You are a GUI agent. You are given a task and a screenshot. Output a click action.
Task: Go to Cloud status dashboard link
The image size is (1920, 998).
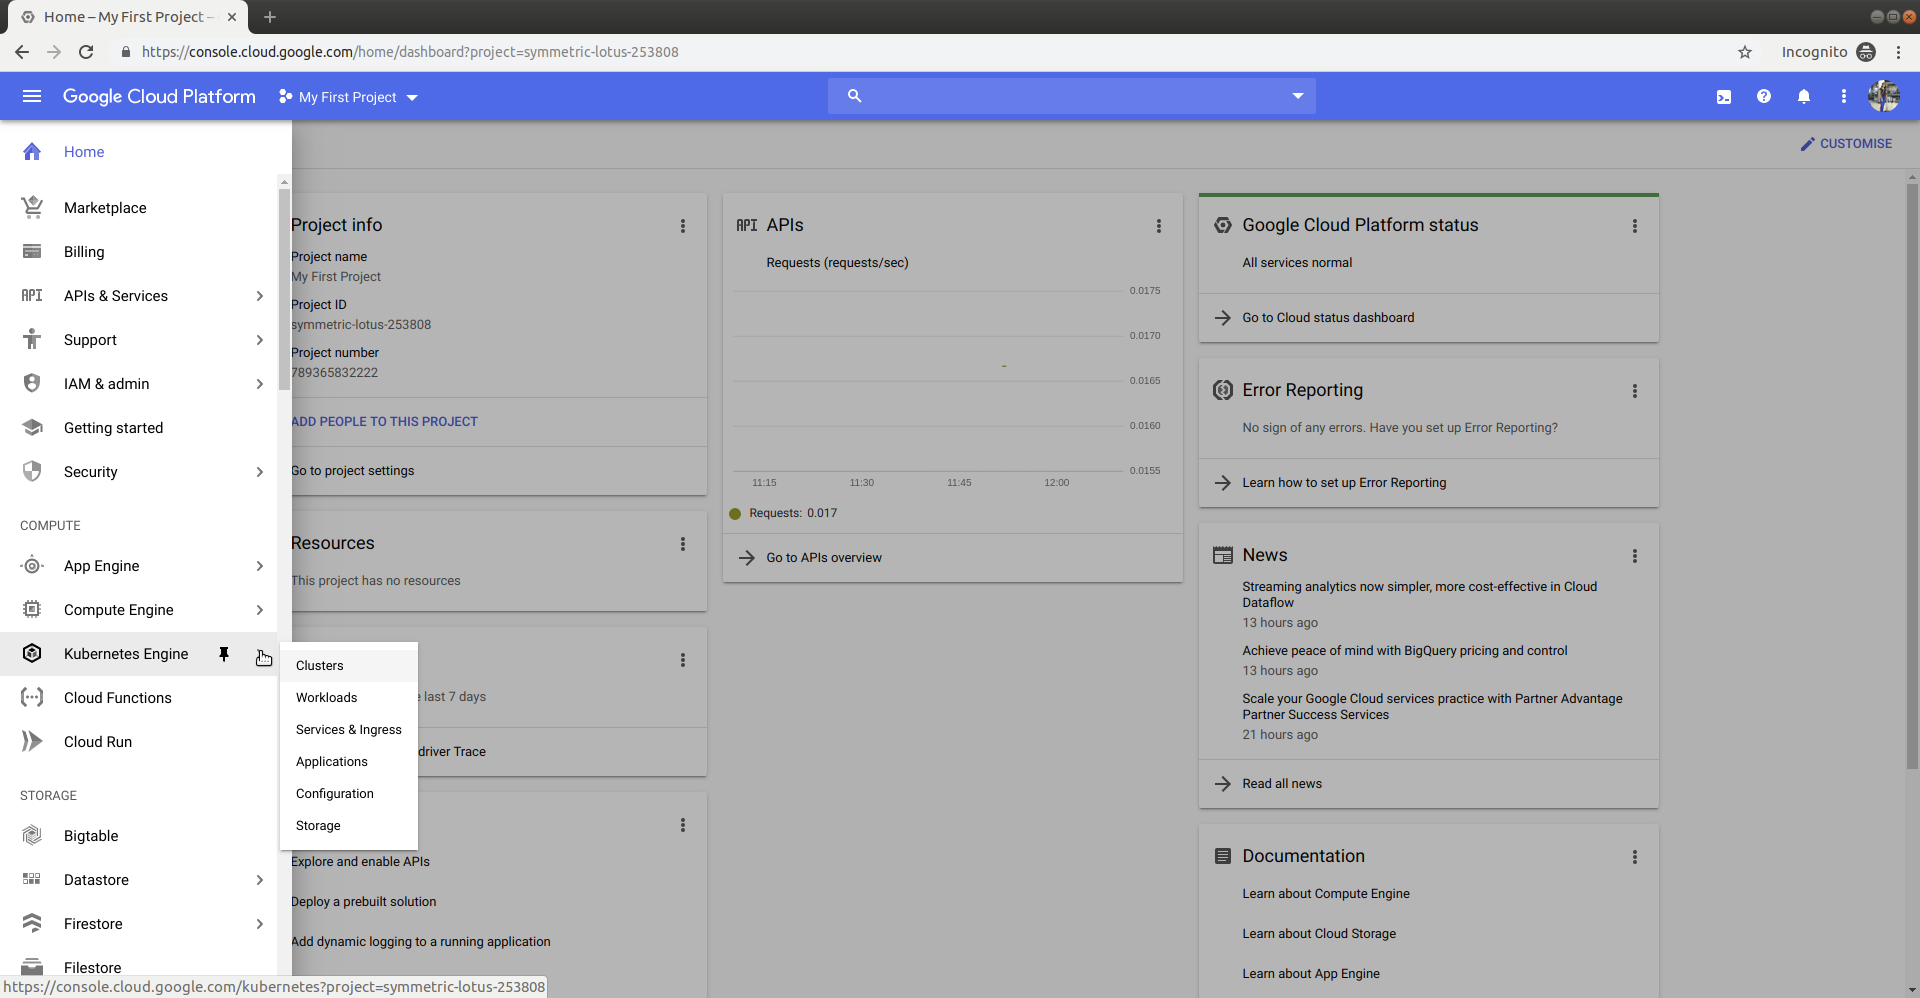(1328, 318)
